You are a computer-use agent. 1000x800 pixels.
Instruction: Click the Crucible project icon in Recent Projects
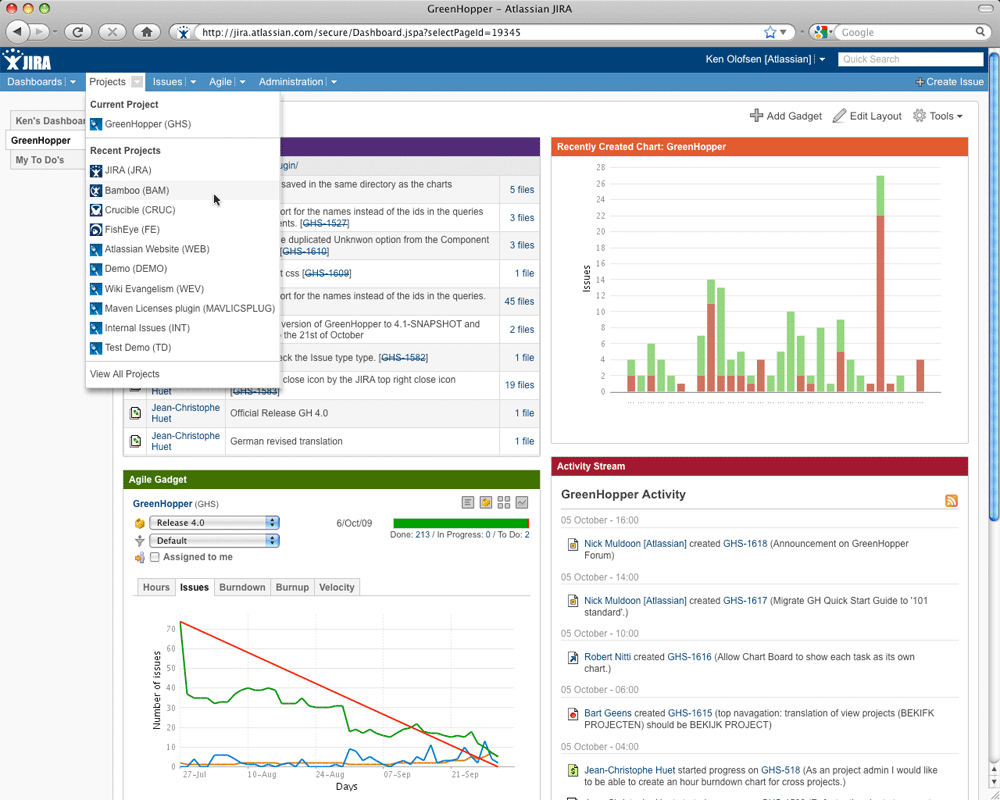(x=96, y=210)
